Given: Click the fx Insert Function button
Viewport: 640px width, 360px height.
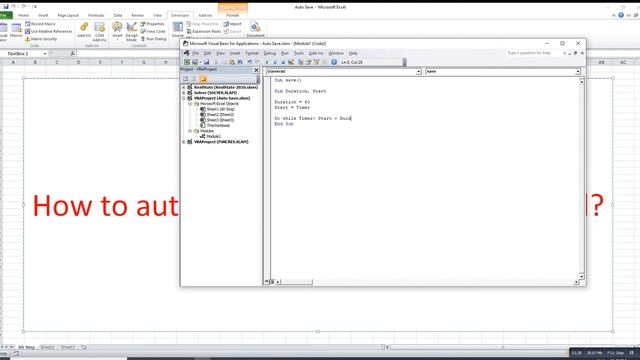Looking at the screenshot, I should 73,53.
